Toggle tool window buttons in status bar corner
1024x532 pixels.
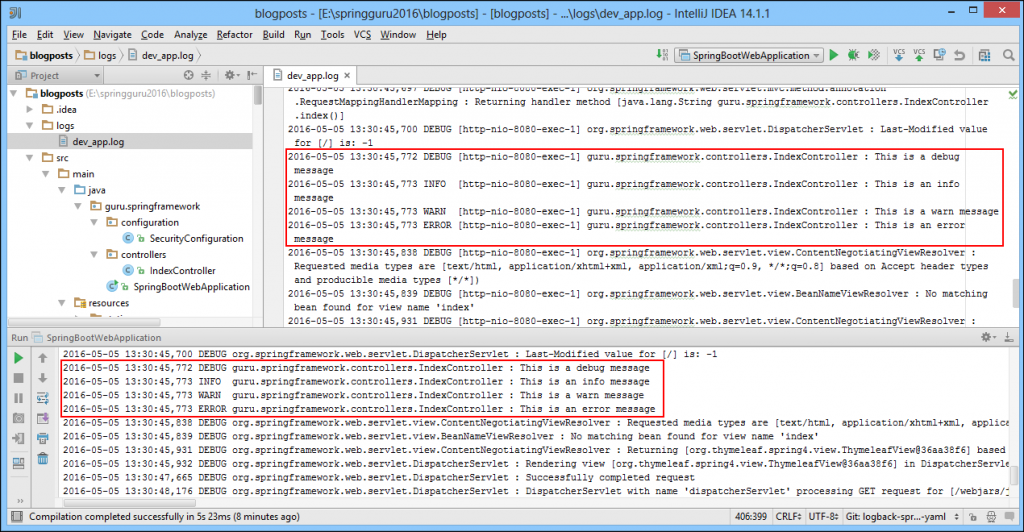(16, 516)
